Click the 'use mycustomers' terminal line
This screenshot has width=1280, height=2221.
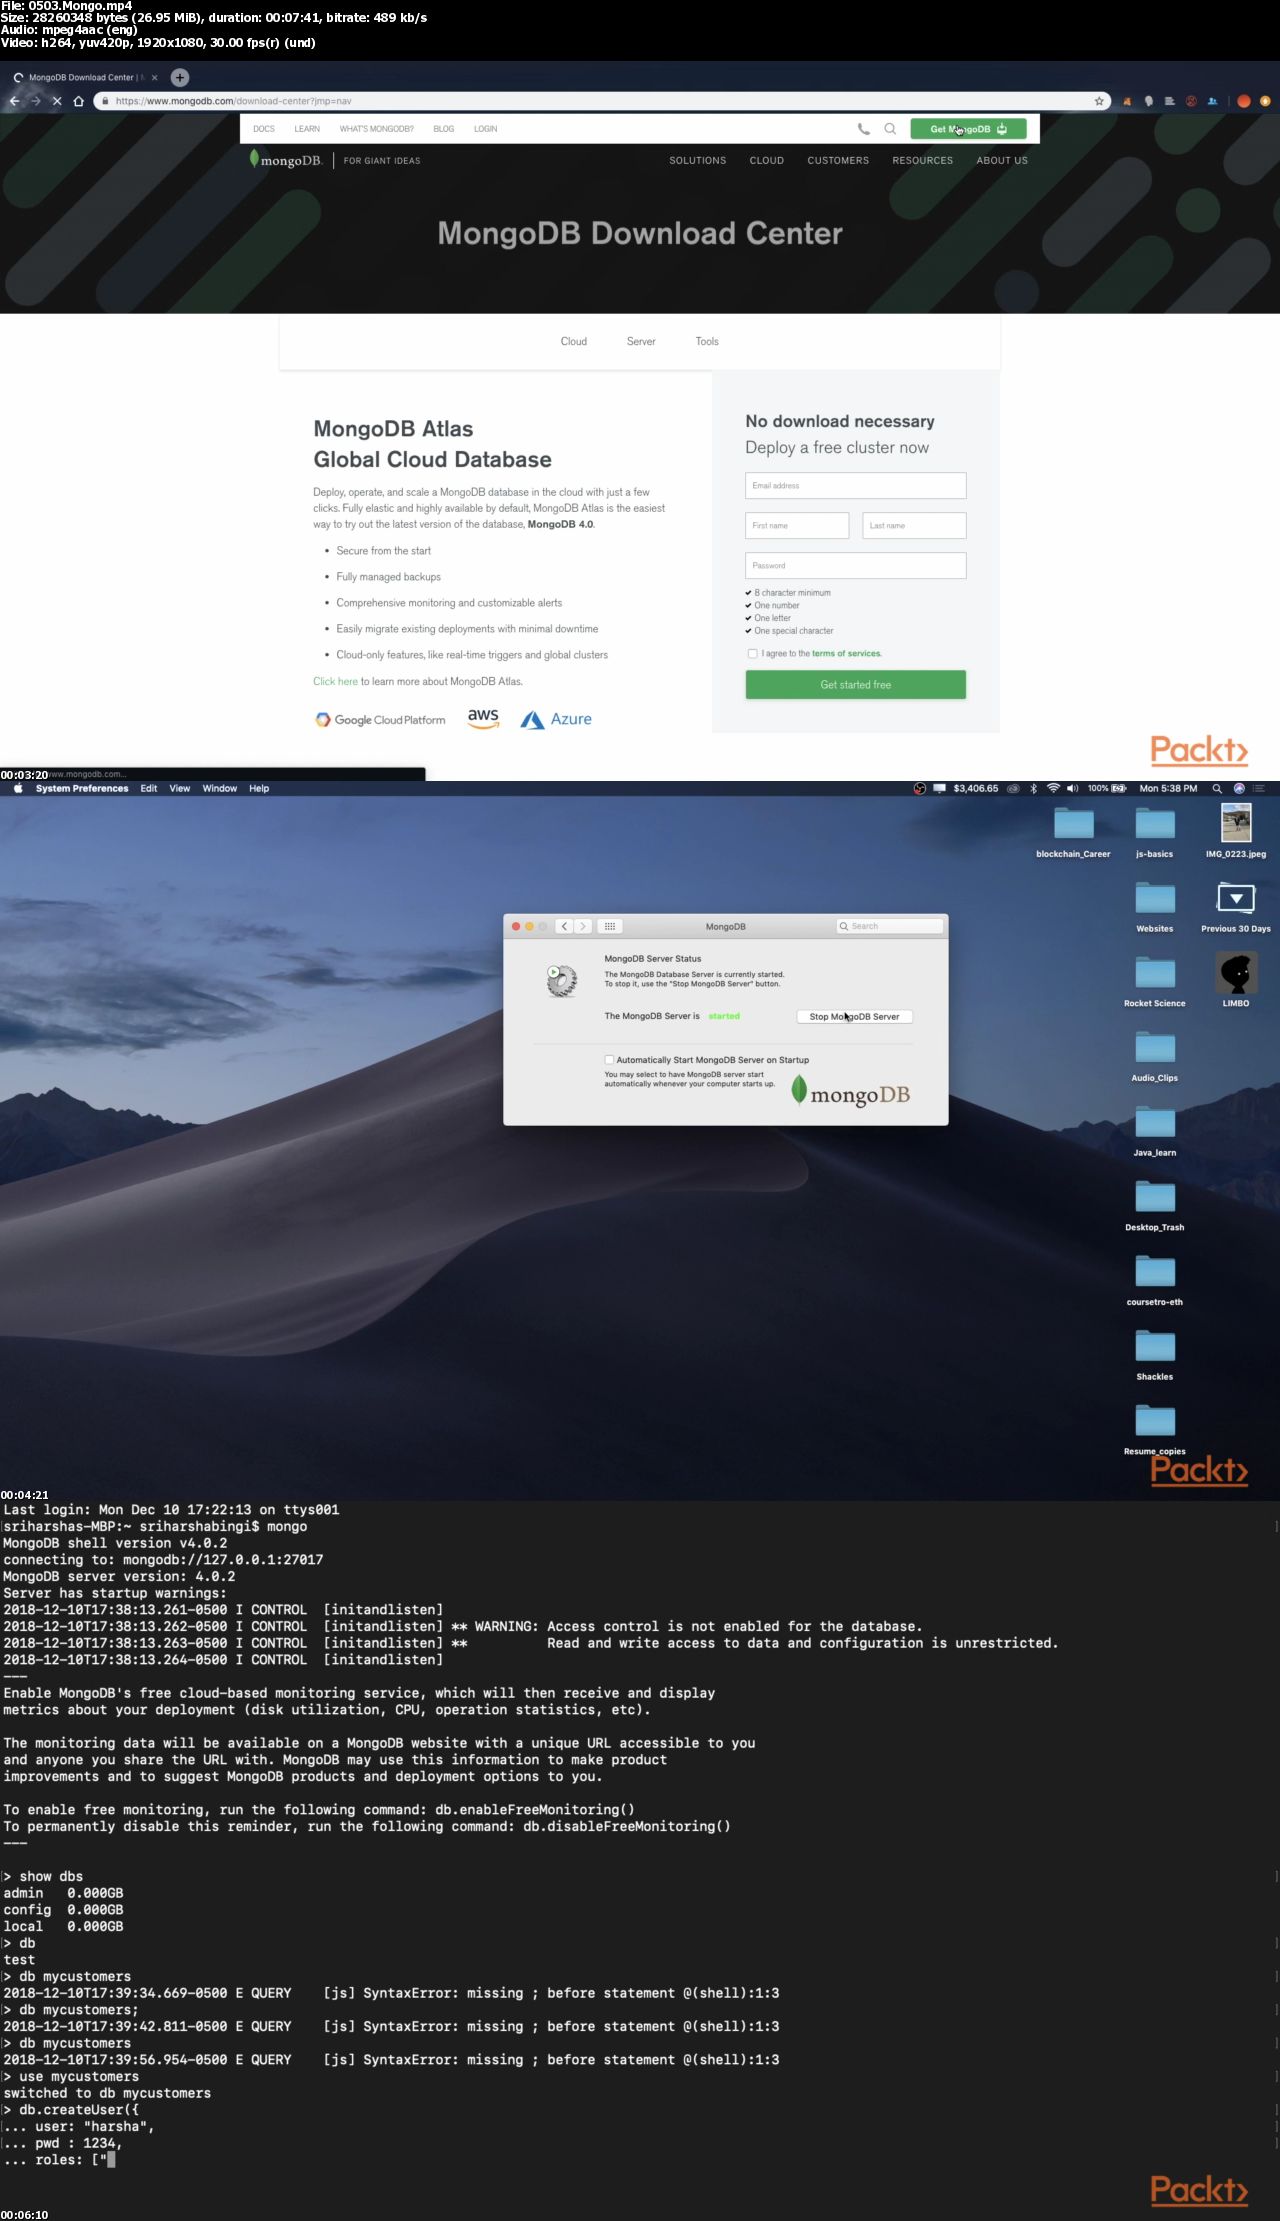point(79,2077)
